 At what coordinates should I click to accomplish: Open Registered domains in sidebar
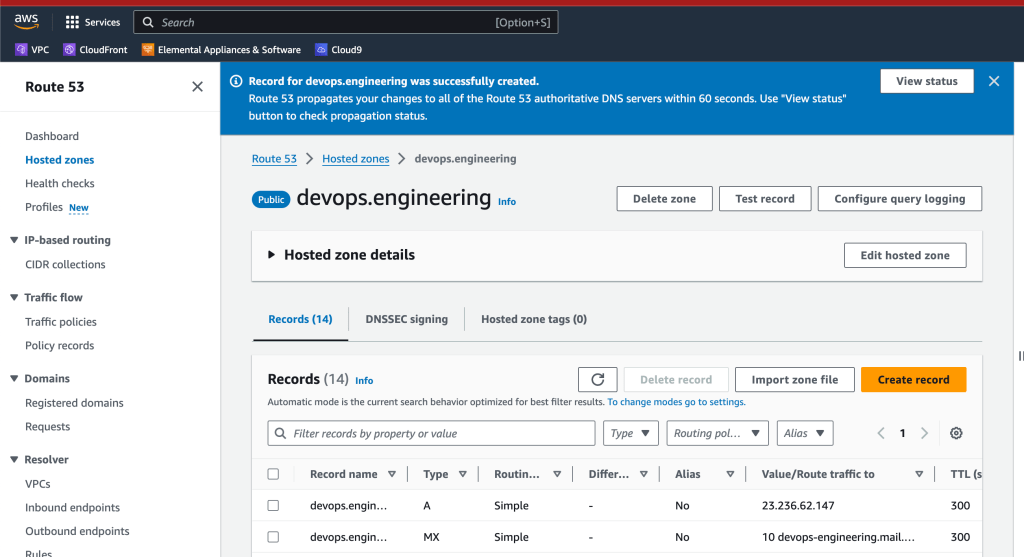[74, 403]
